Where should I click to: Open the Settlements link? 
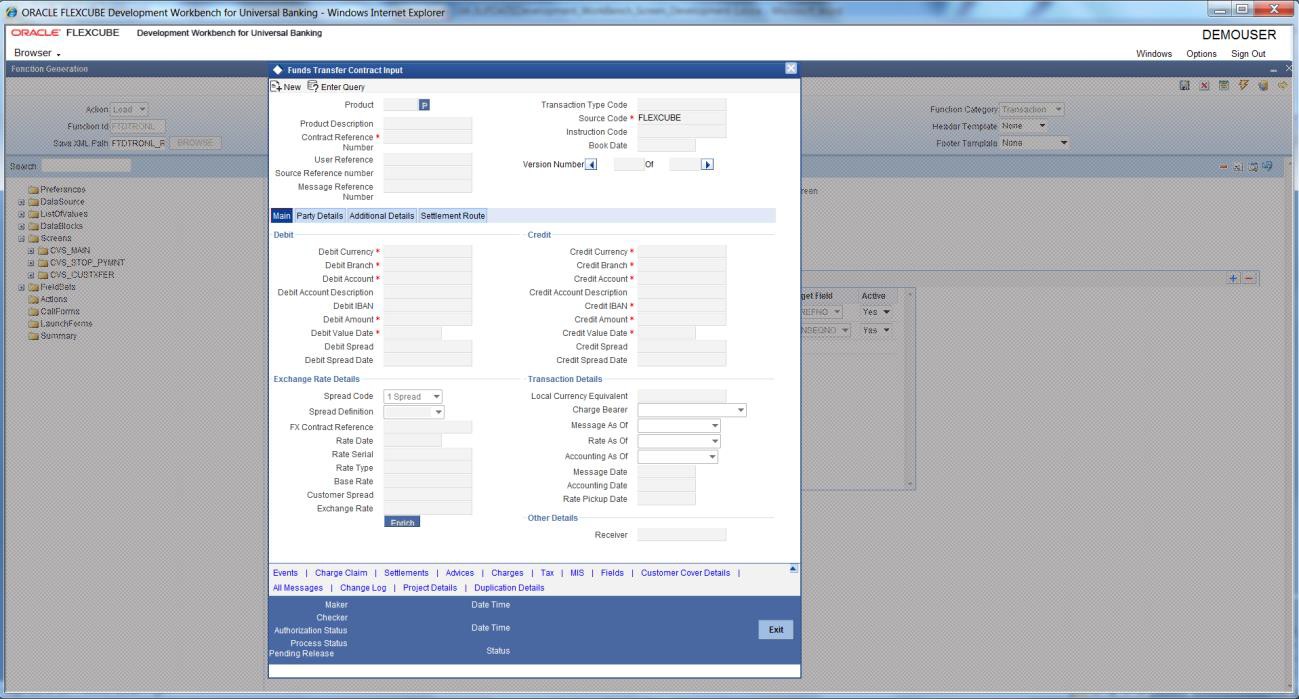coord(406,573)
